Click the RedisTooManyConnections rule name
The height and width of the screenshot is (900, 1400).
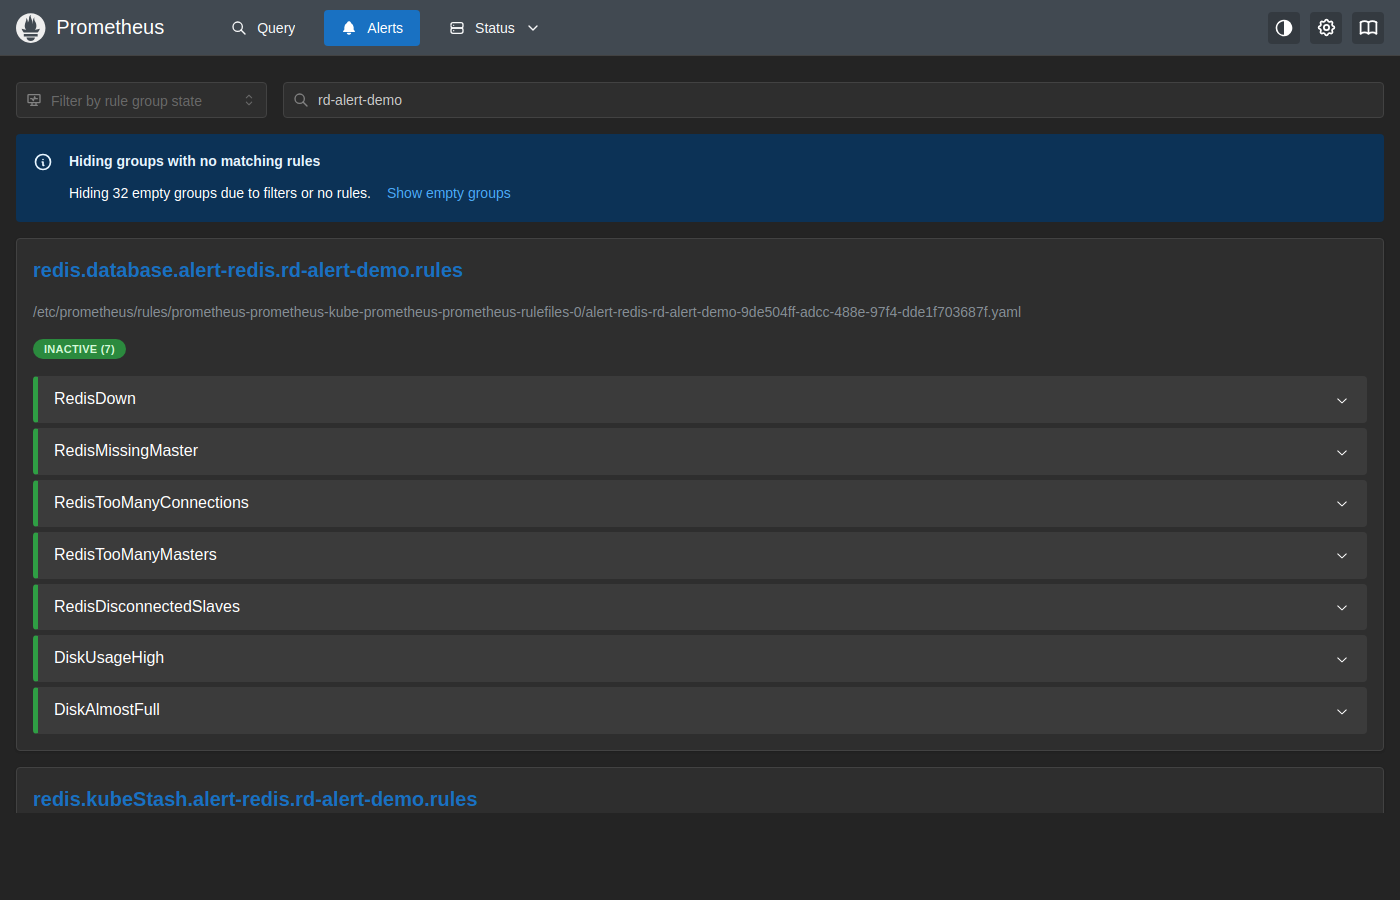[x=151, y=503]
